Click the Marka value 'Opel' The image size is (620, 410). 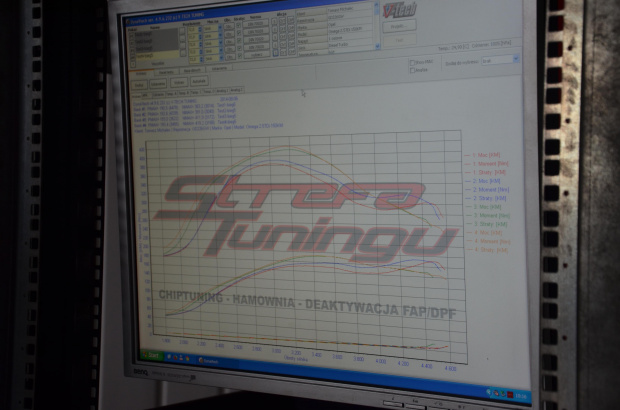pos(351,24)
